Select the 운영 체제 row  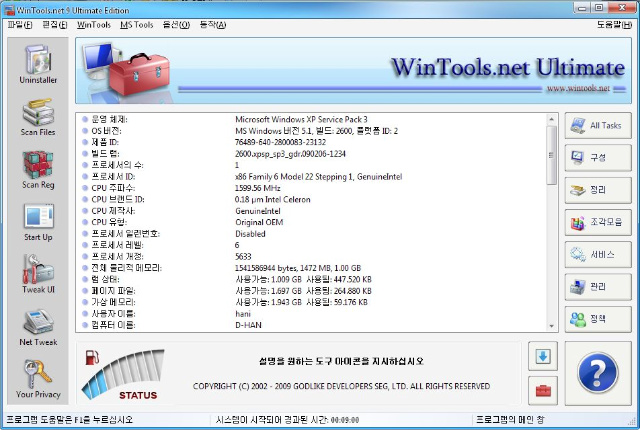pyautogui.click(x=313, y=120)
